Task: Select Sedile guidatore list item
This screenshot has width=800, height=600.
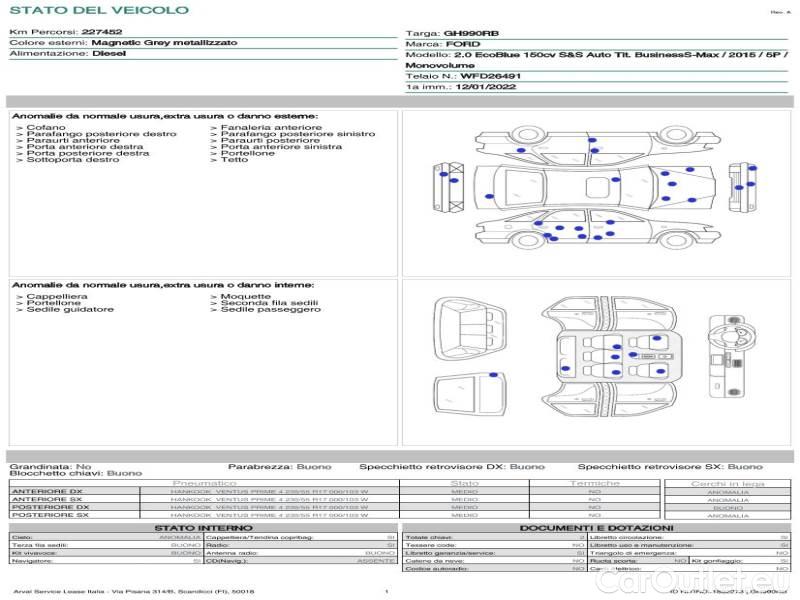Action: [x=70, y=310]
